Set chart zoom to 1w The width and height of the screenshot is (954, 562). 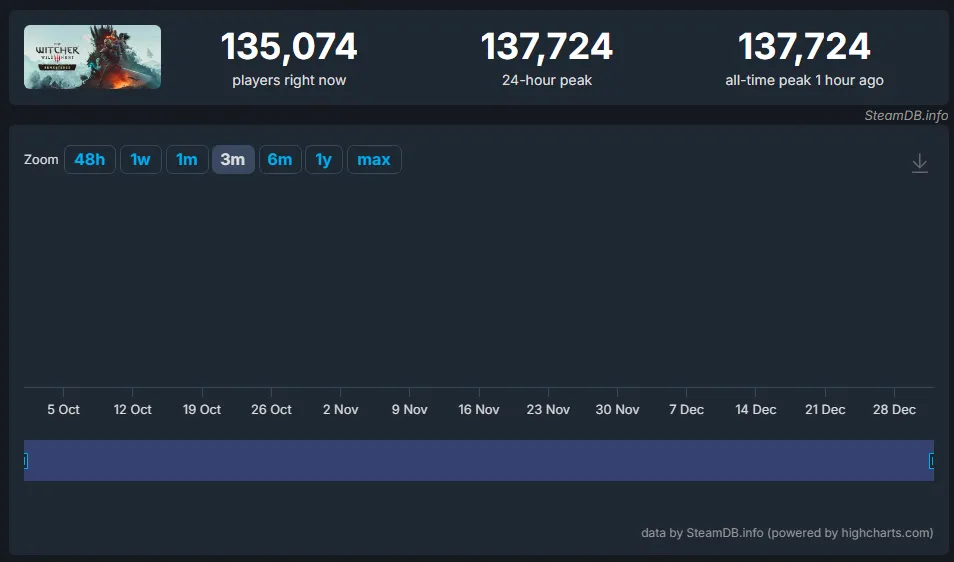coord(141,159)
